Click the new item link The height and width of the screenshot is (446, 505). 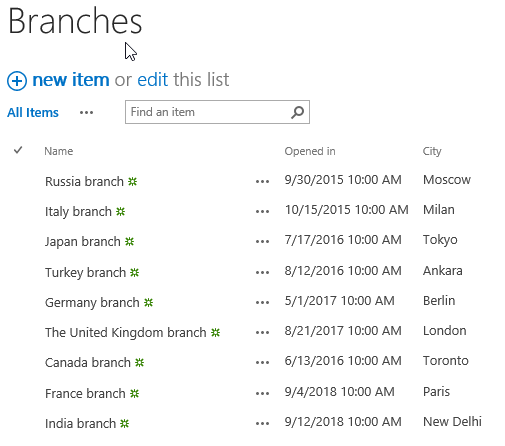pyautogui.click(x=71, y=80)
